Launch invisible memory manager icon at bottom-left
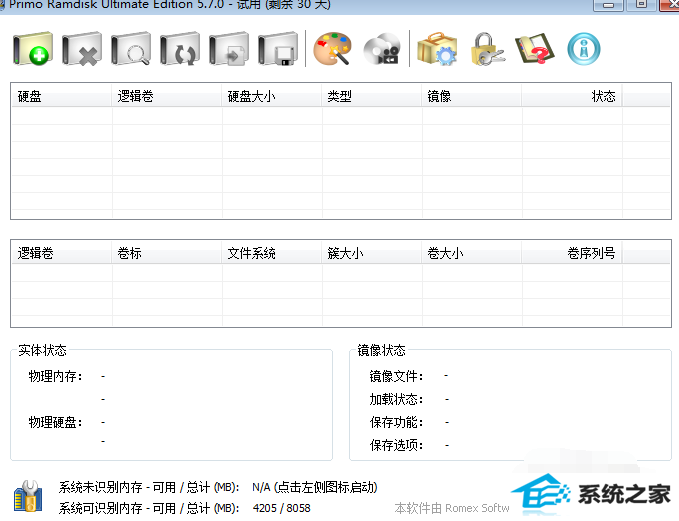 click(x=27, y=497)
